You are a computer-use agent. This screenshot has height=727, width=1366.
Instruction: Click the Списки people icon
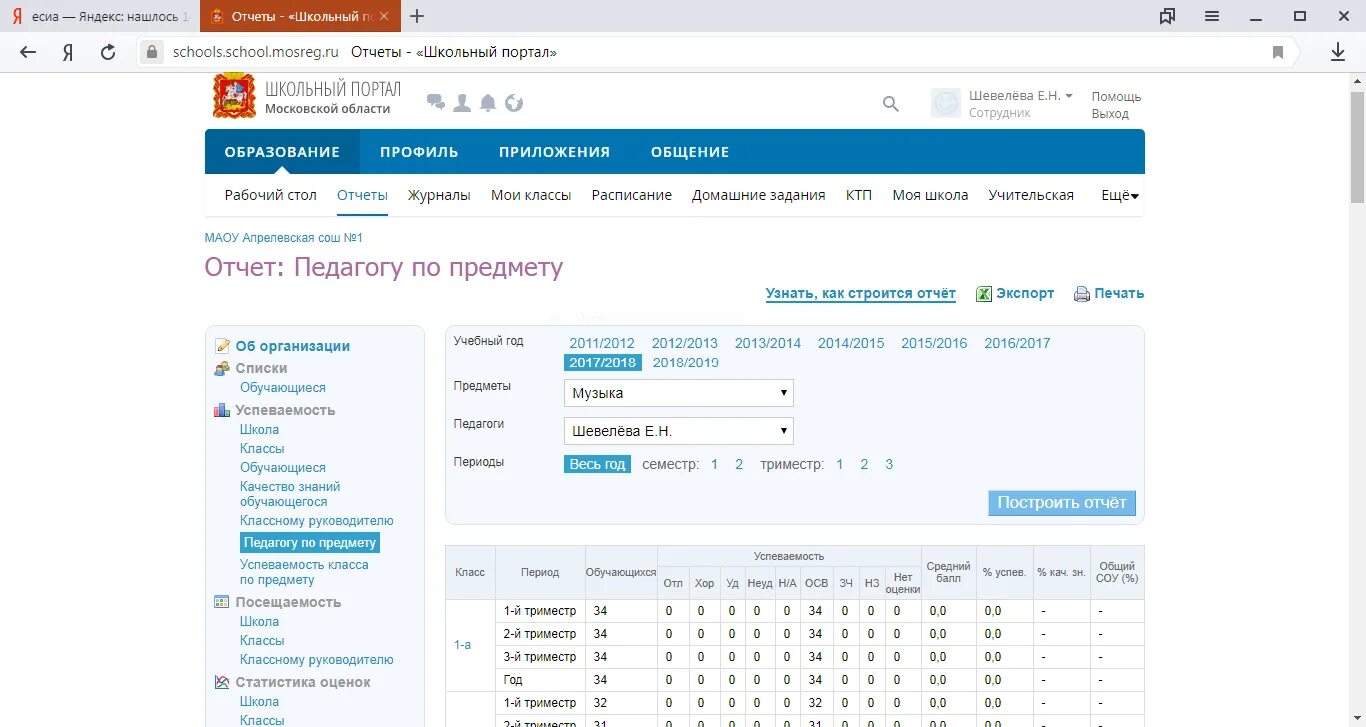point(222,368)
